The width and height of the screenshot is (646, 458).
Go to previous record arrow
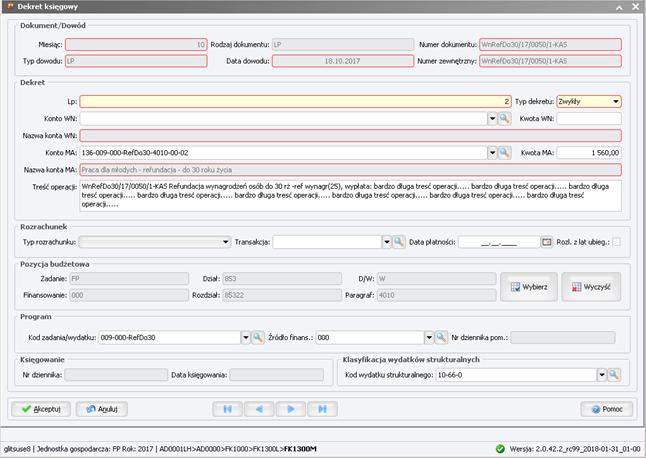click(x=259, y=409)
